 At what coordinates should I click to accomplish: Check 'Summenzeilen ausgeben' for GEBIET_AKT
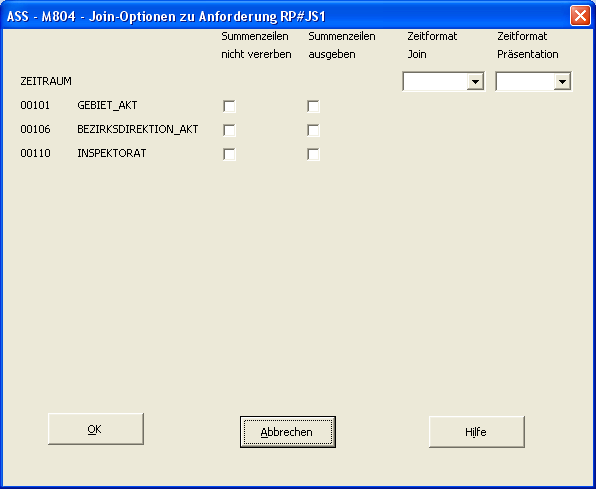313,106
